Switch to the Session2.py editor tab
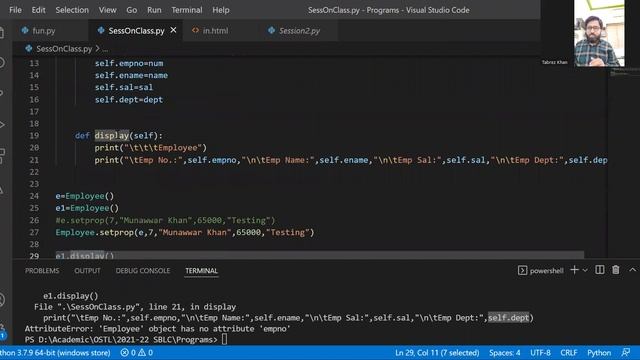The height and width of the screenshot is (360, 640). 299,31
